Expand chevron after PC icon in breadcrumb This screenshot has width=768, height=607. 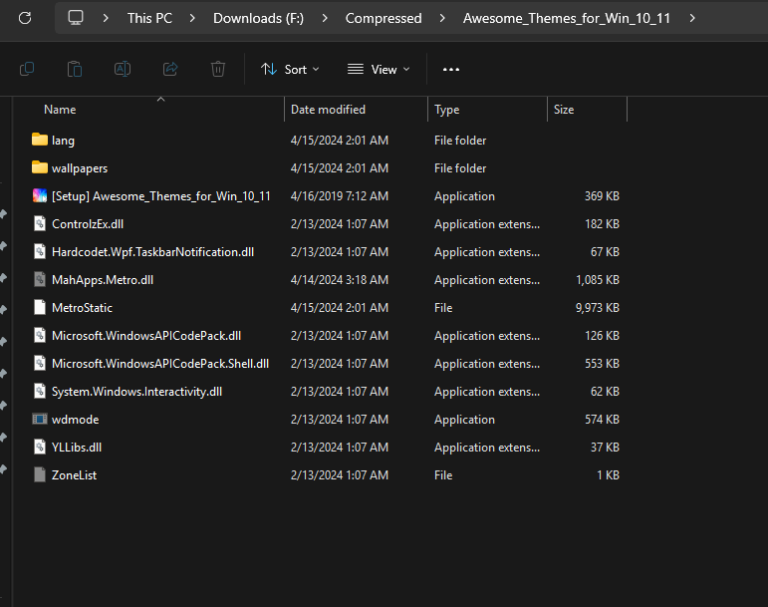(x=105, y=18)
